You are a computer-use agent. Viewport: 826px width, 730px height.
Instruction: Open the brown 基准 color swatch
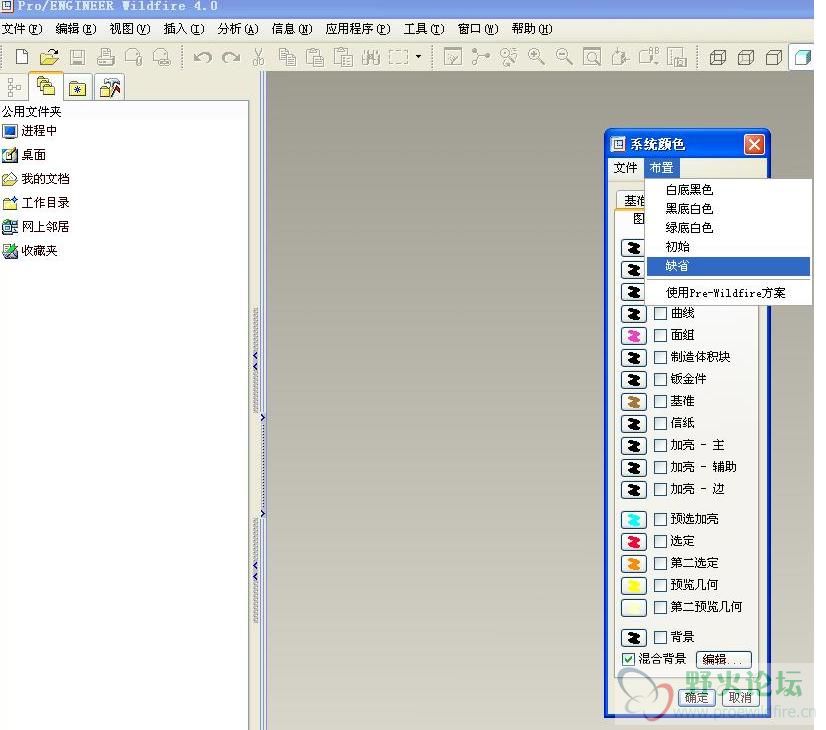[x=634, y=402]
